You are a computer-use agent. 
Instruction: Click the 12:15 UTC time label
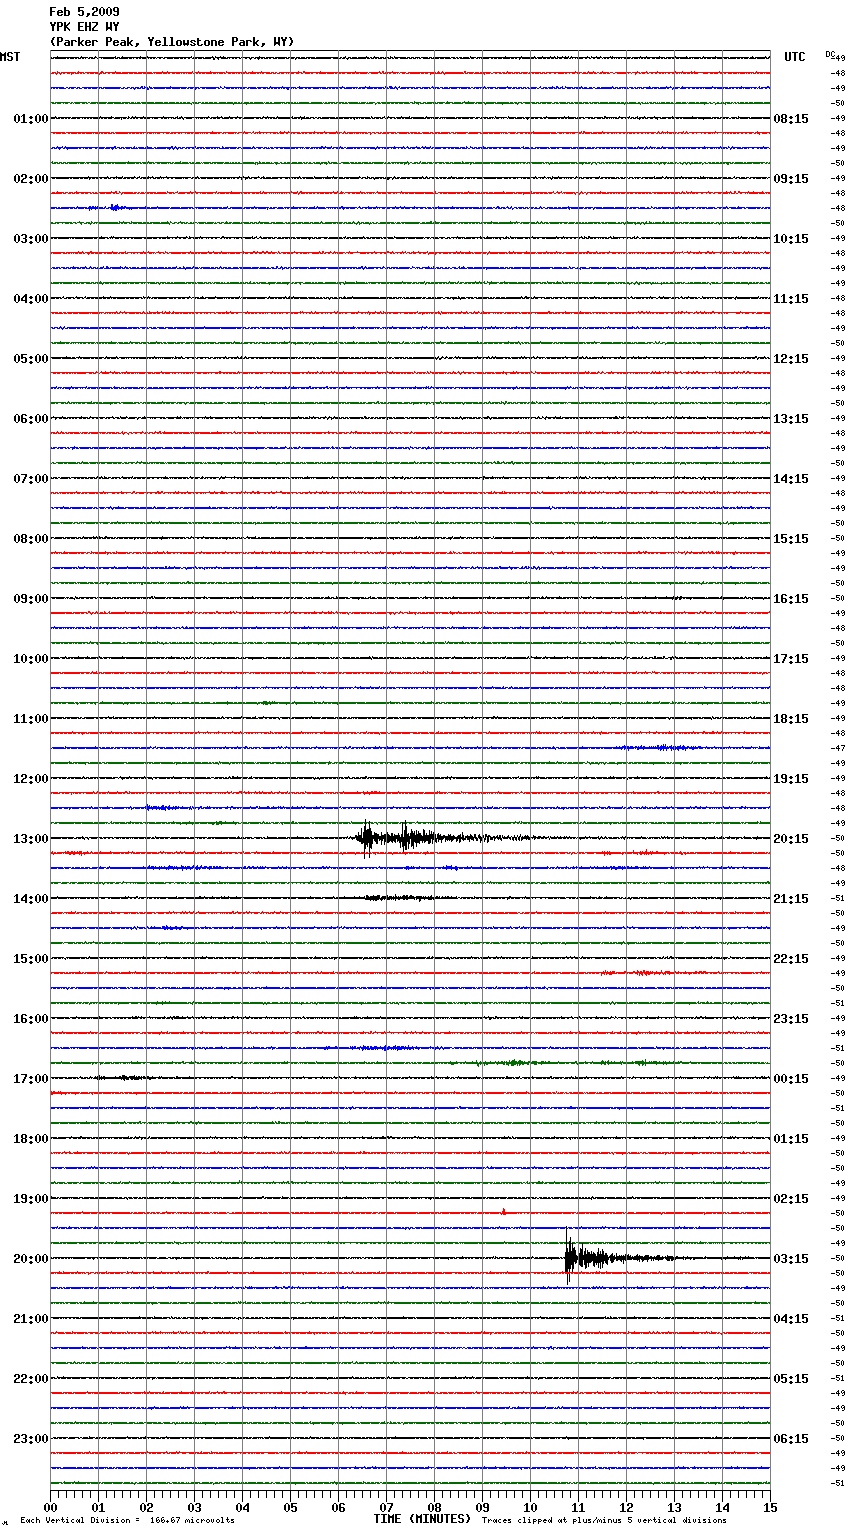[x=791, y=359]
